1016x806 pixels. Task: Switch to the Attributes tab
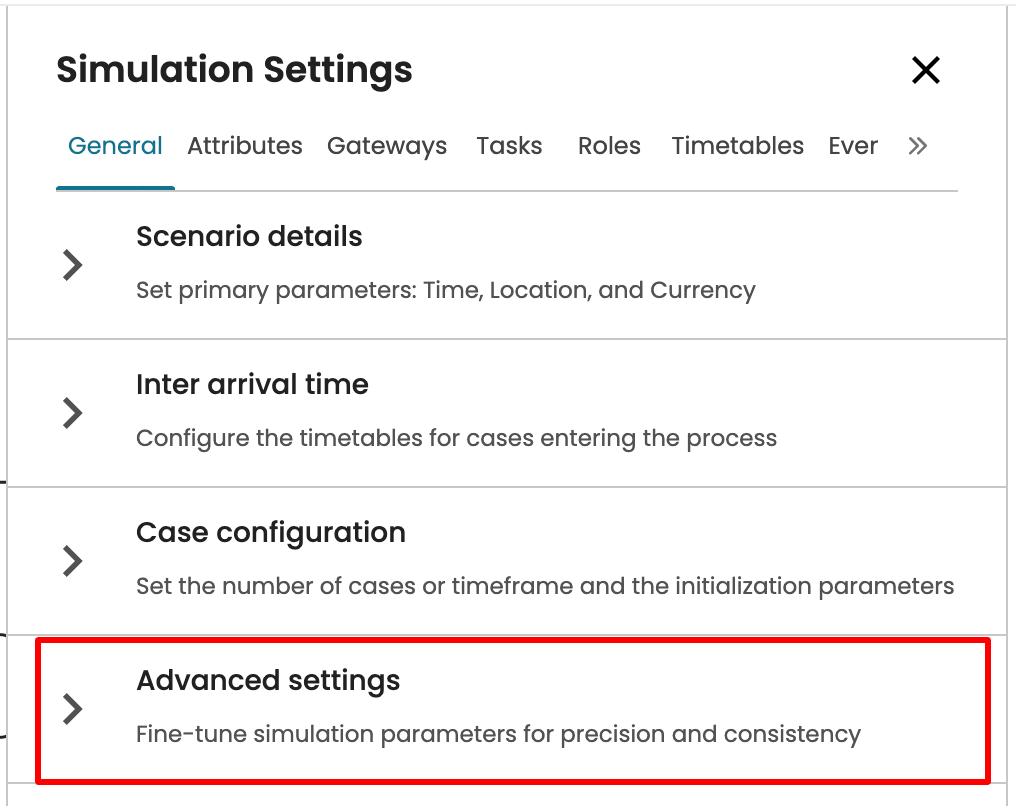coord(245,146)
